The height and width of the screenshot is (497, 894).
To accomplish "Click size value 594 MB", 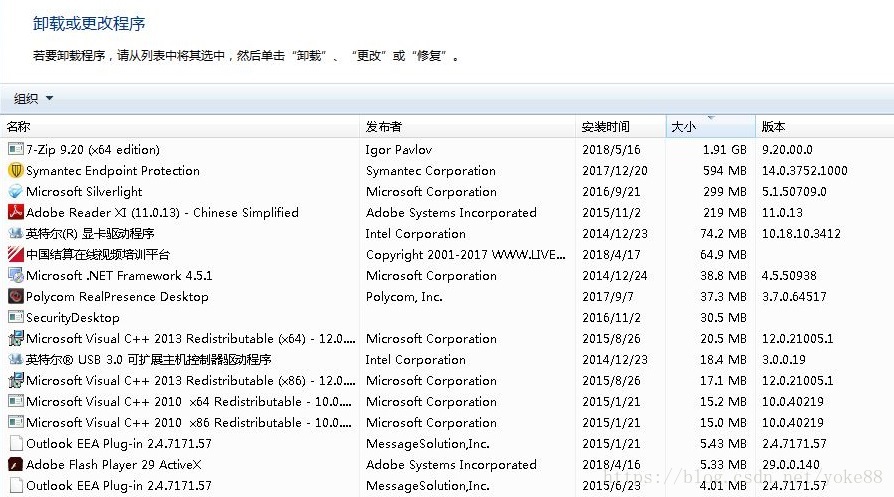I will click(x=724, y=170).
